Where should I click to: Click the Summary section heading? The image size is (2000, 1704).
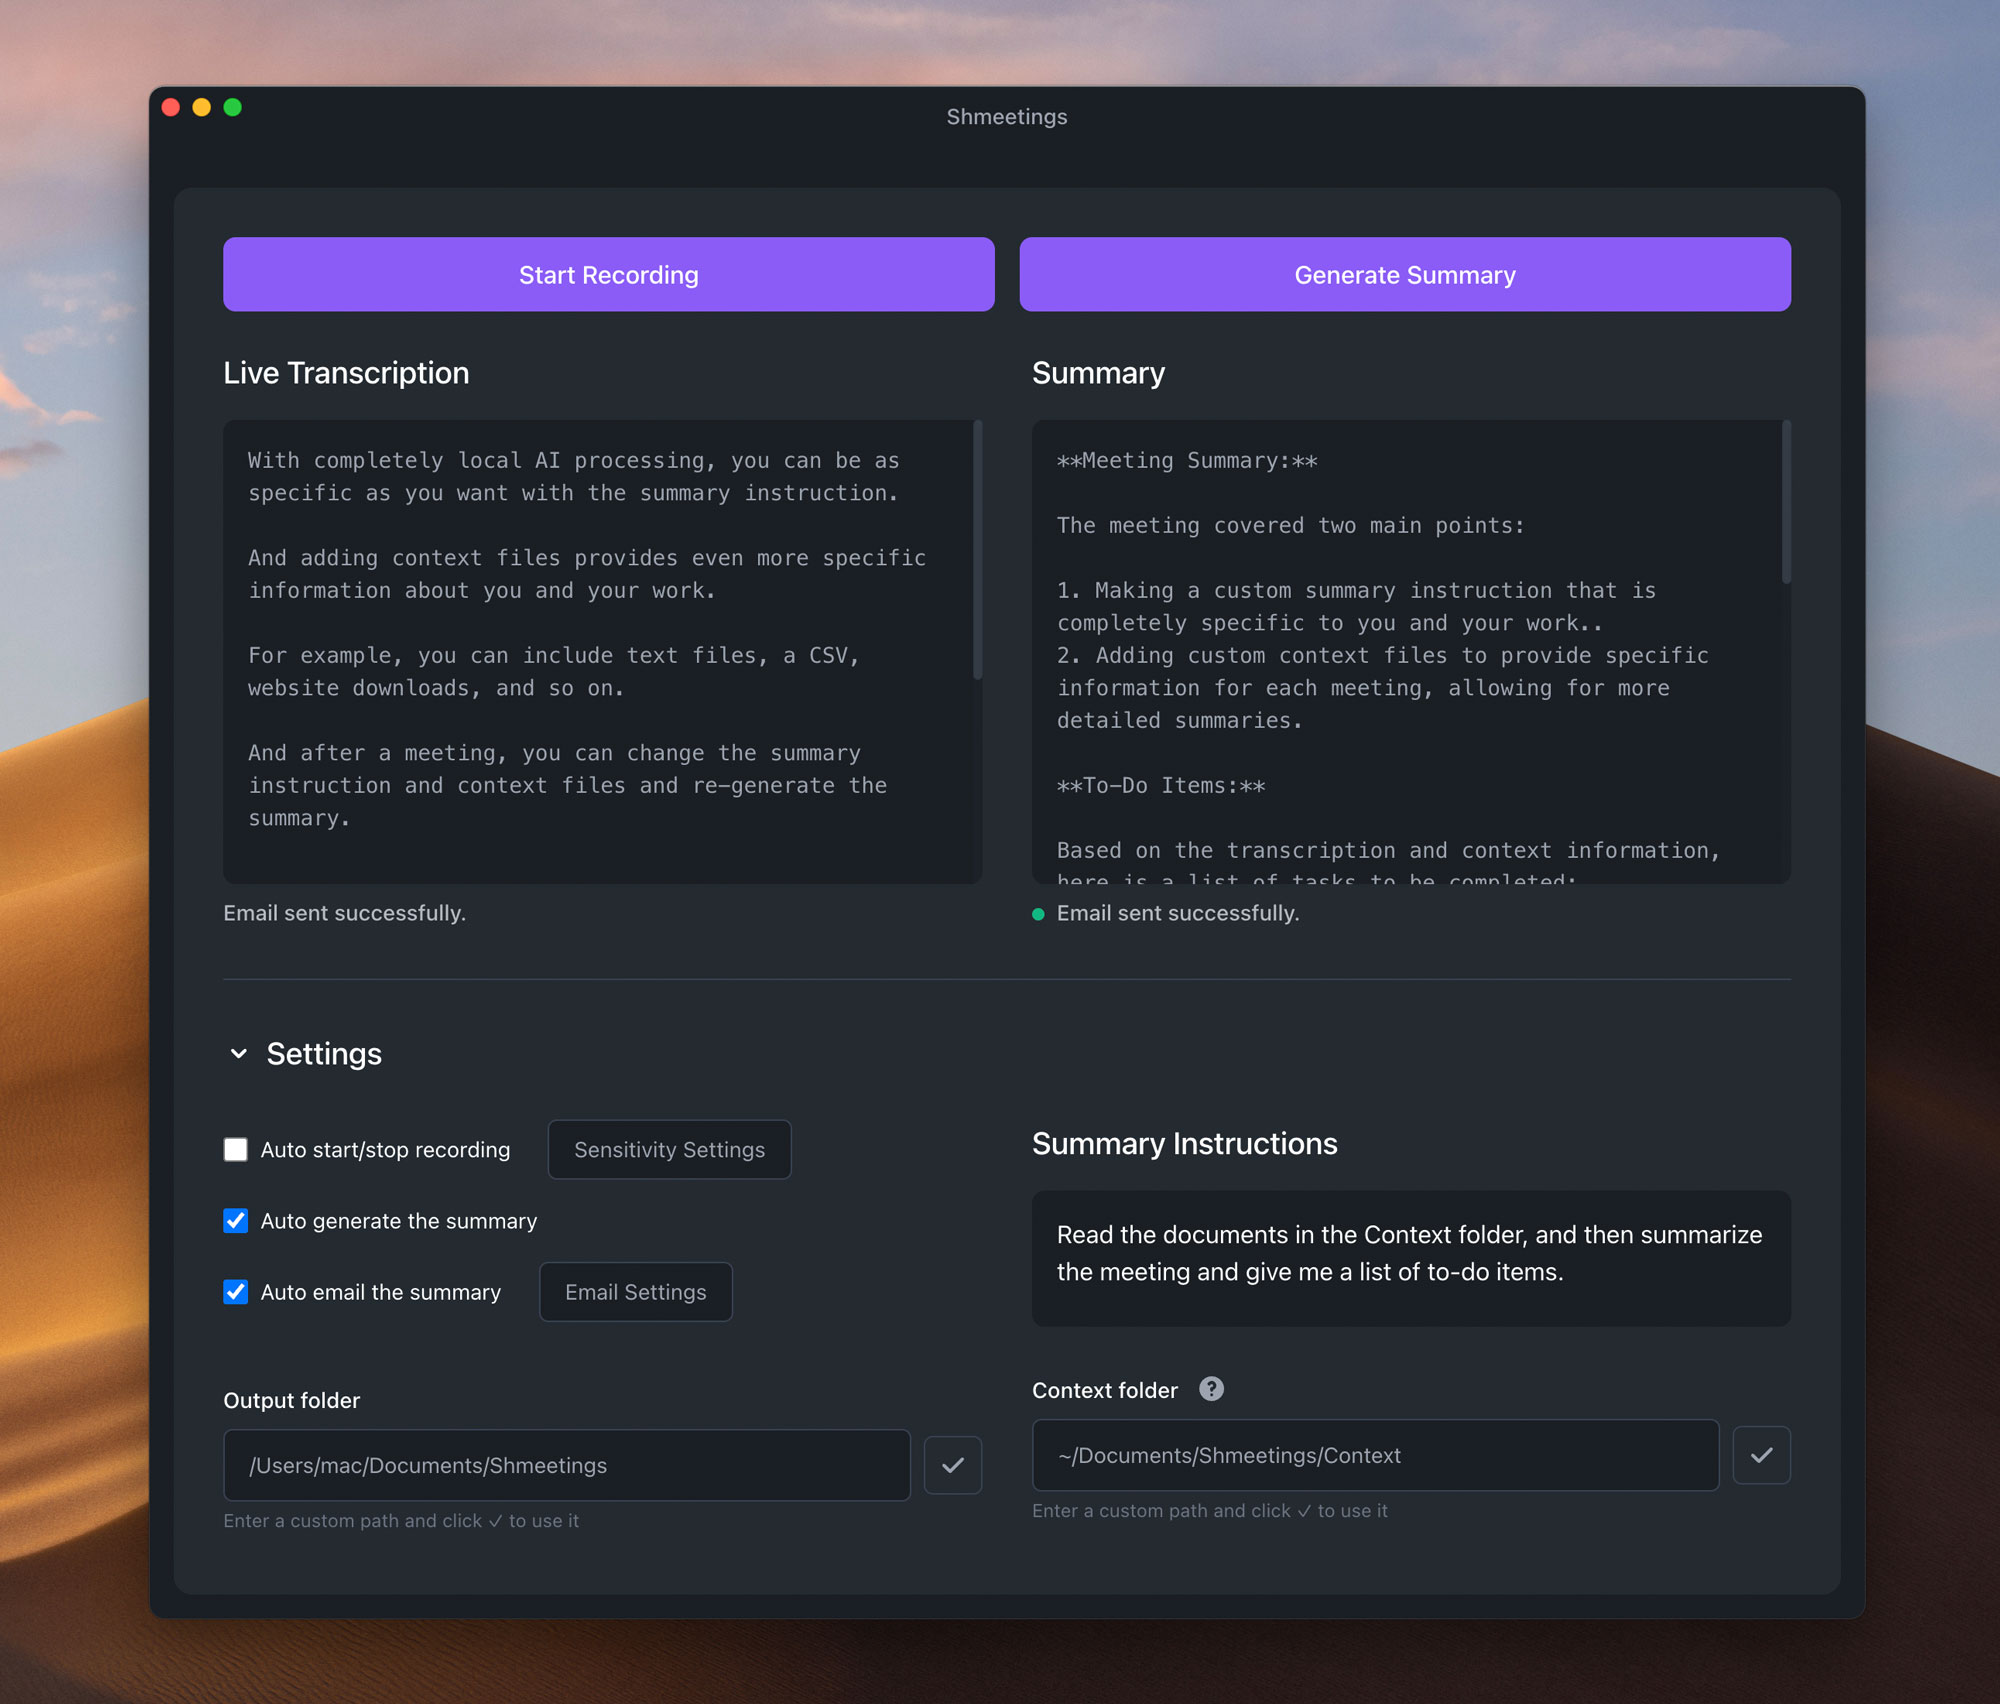click(1098, 372)
